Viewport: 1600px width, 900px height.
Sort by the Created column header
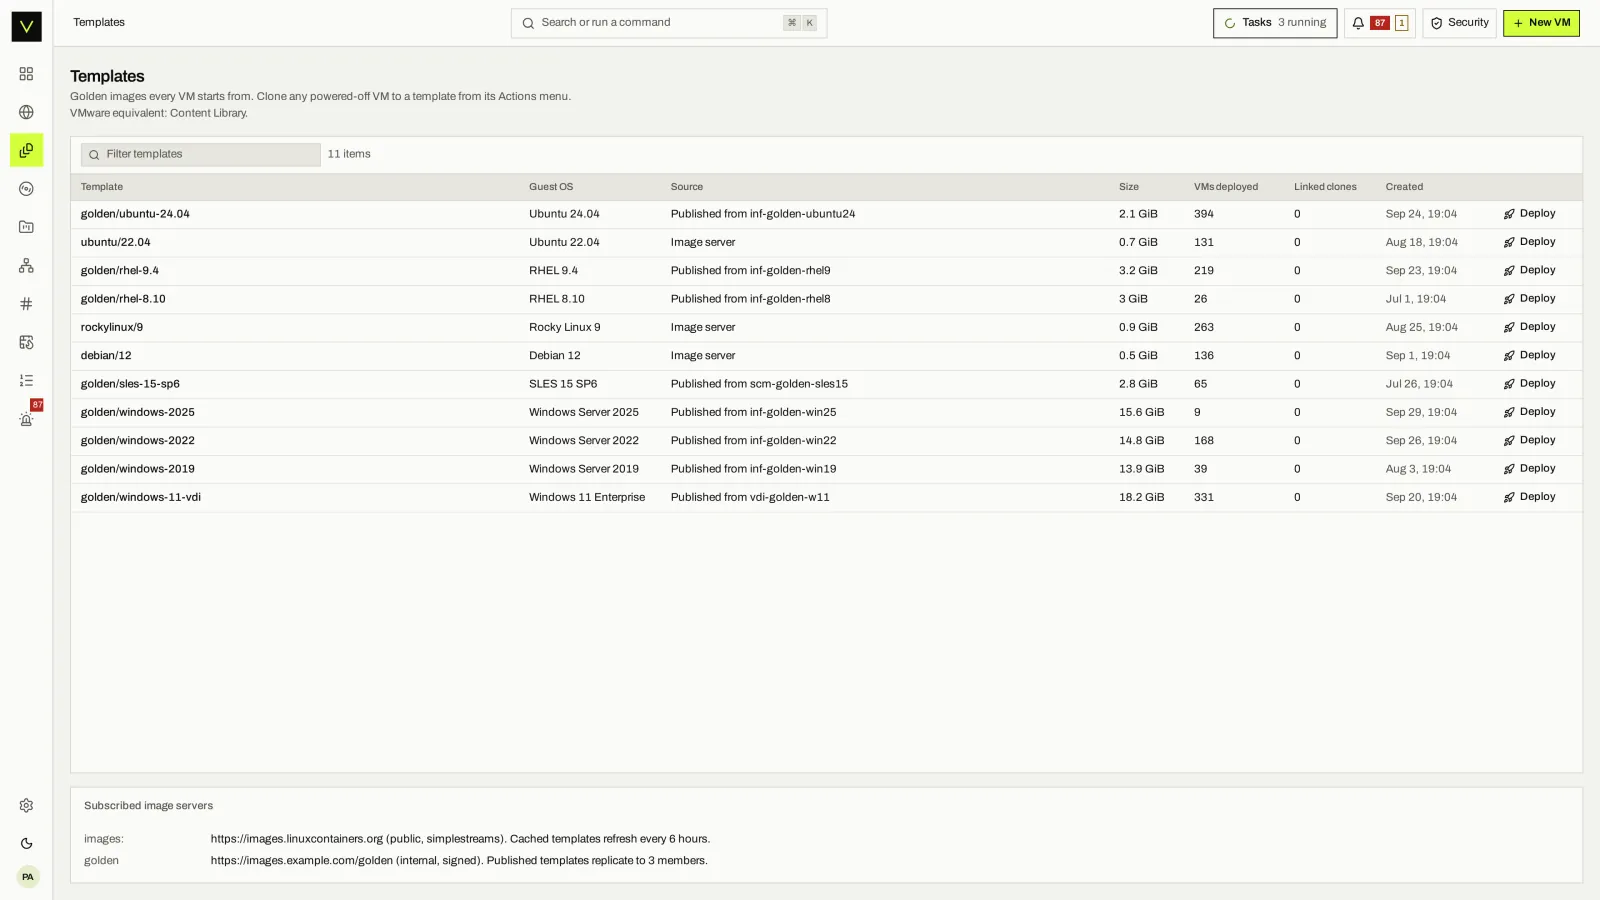[1404, 187]
